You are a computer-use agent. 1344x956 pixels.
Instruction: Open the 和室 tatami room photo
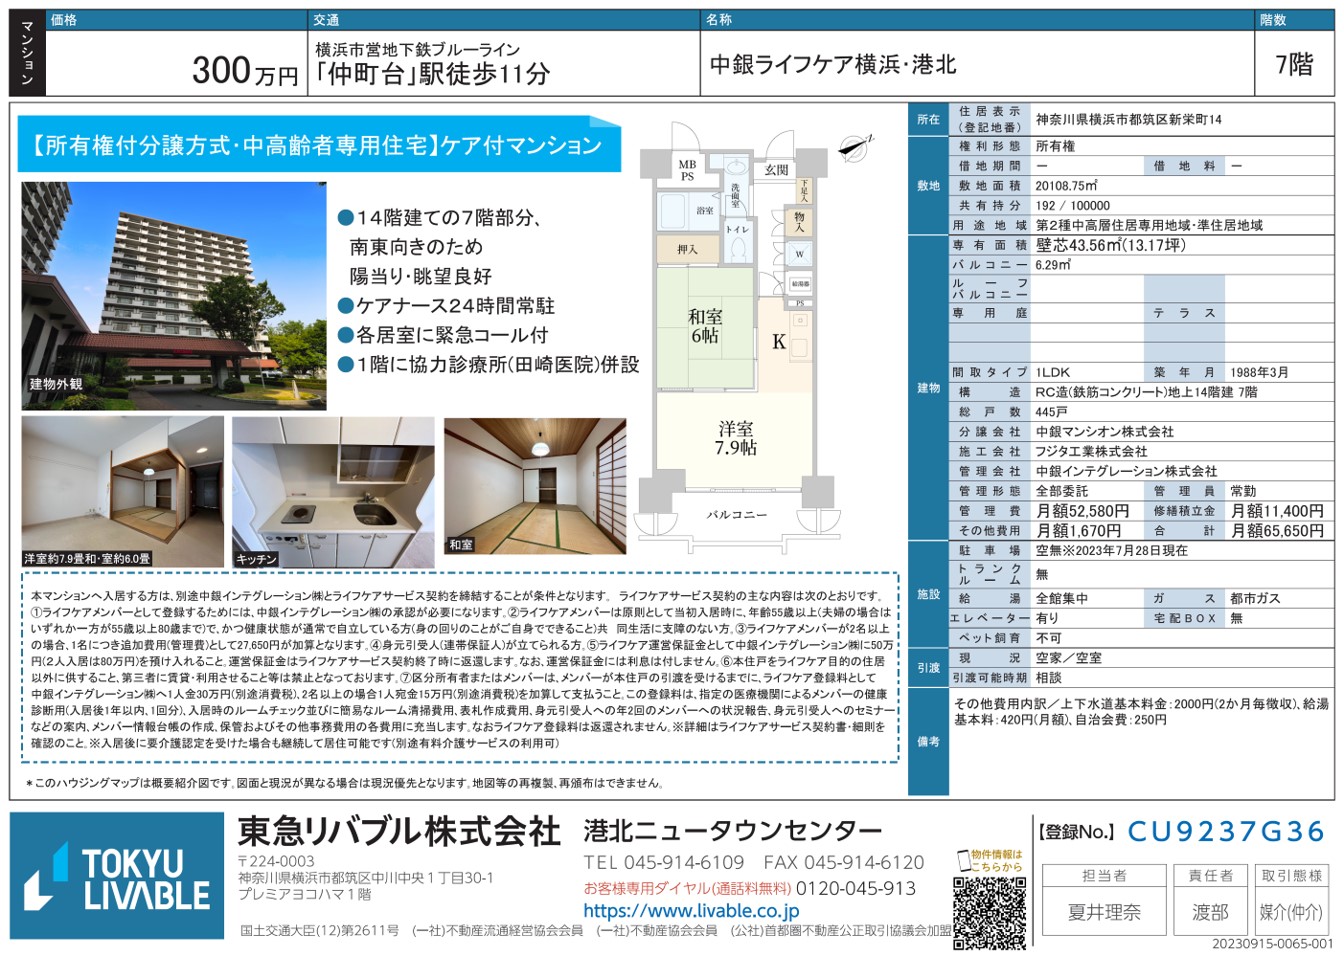pyautogui.click(x=535, y=486)
